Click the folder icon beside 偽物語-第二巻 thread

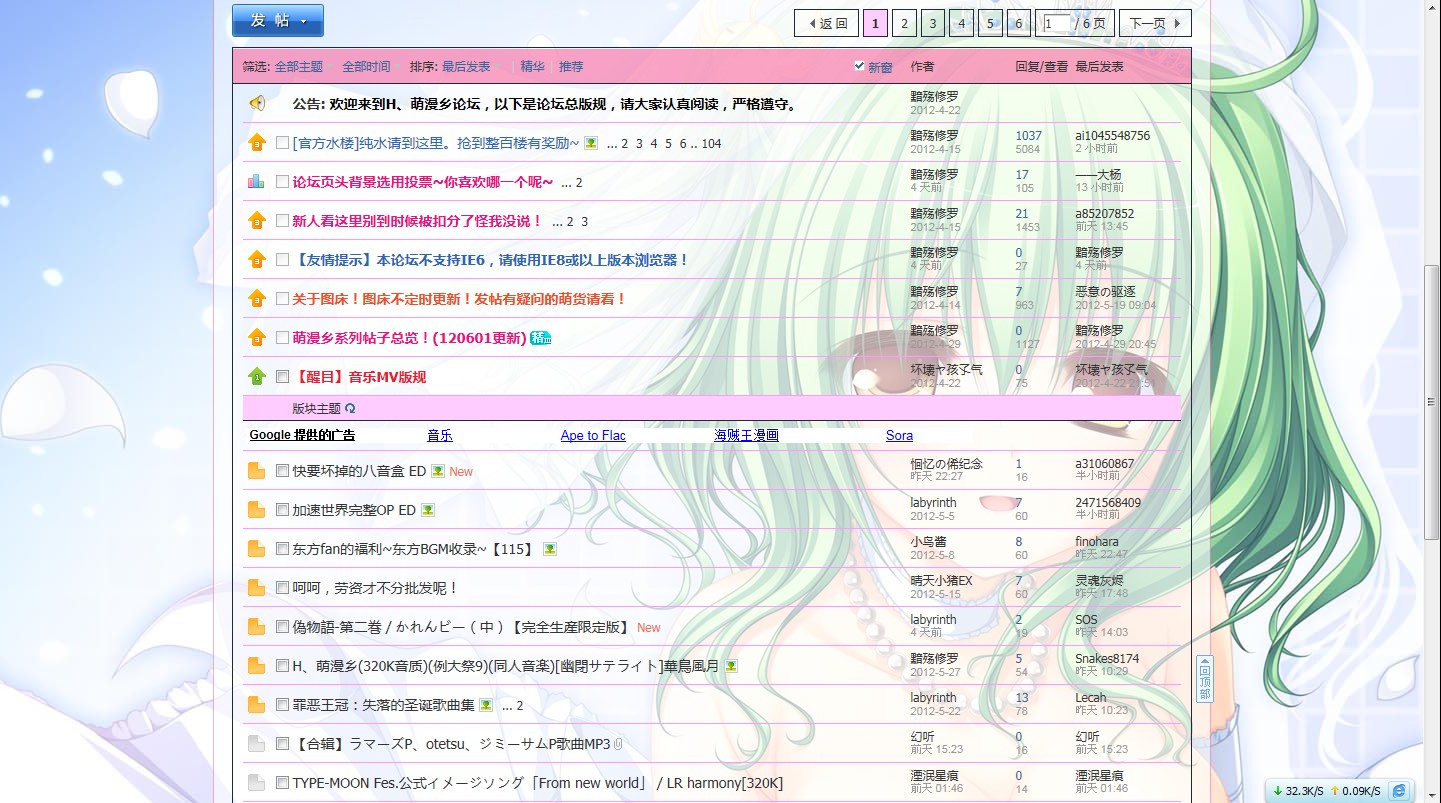[256, 627]
